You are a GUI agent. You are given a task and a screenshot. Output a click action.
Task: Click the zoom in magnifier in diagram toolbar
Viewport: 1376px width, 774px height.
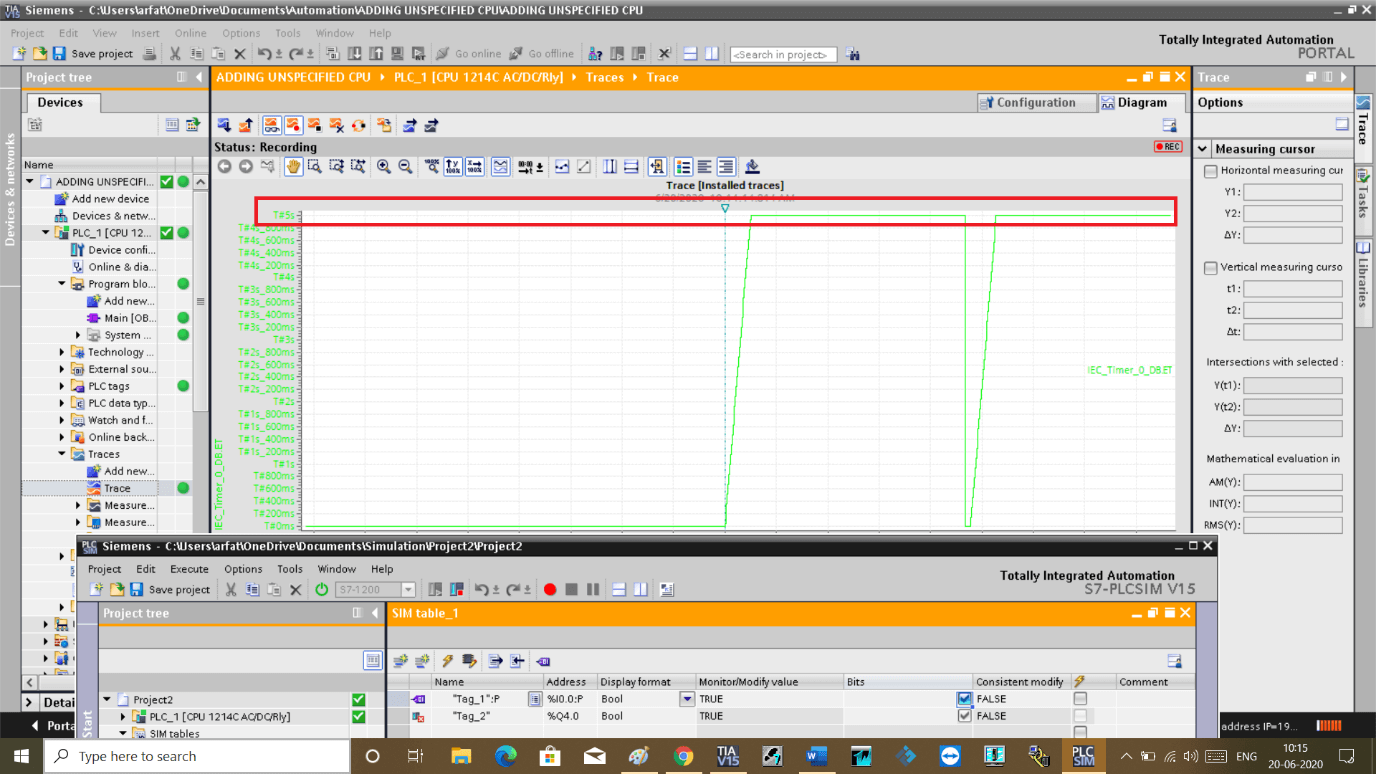coord(384,167)
